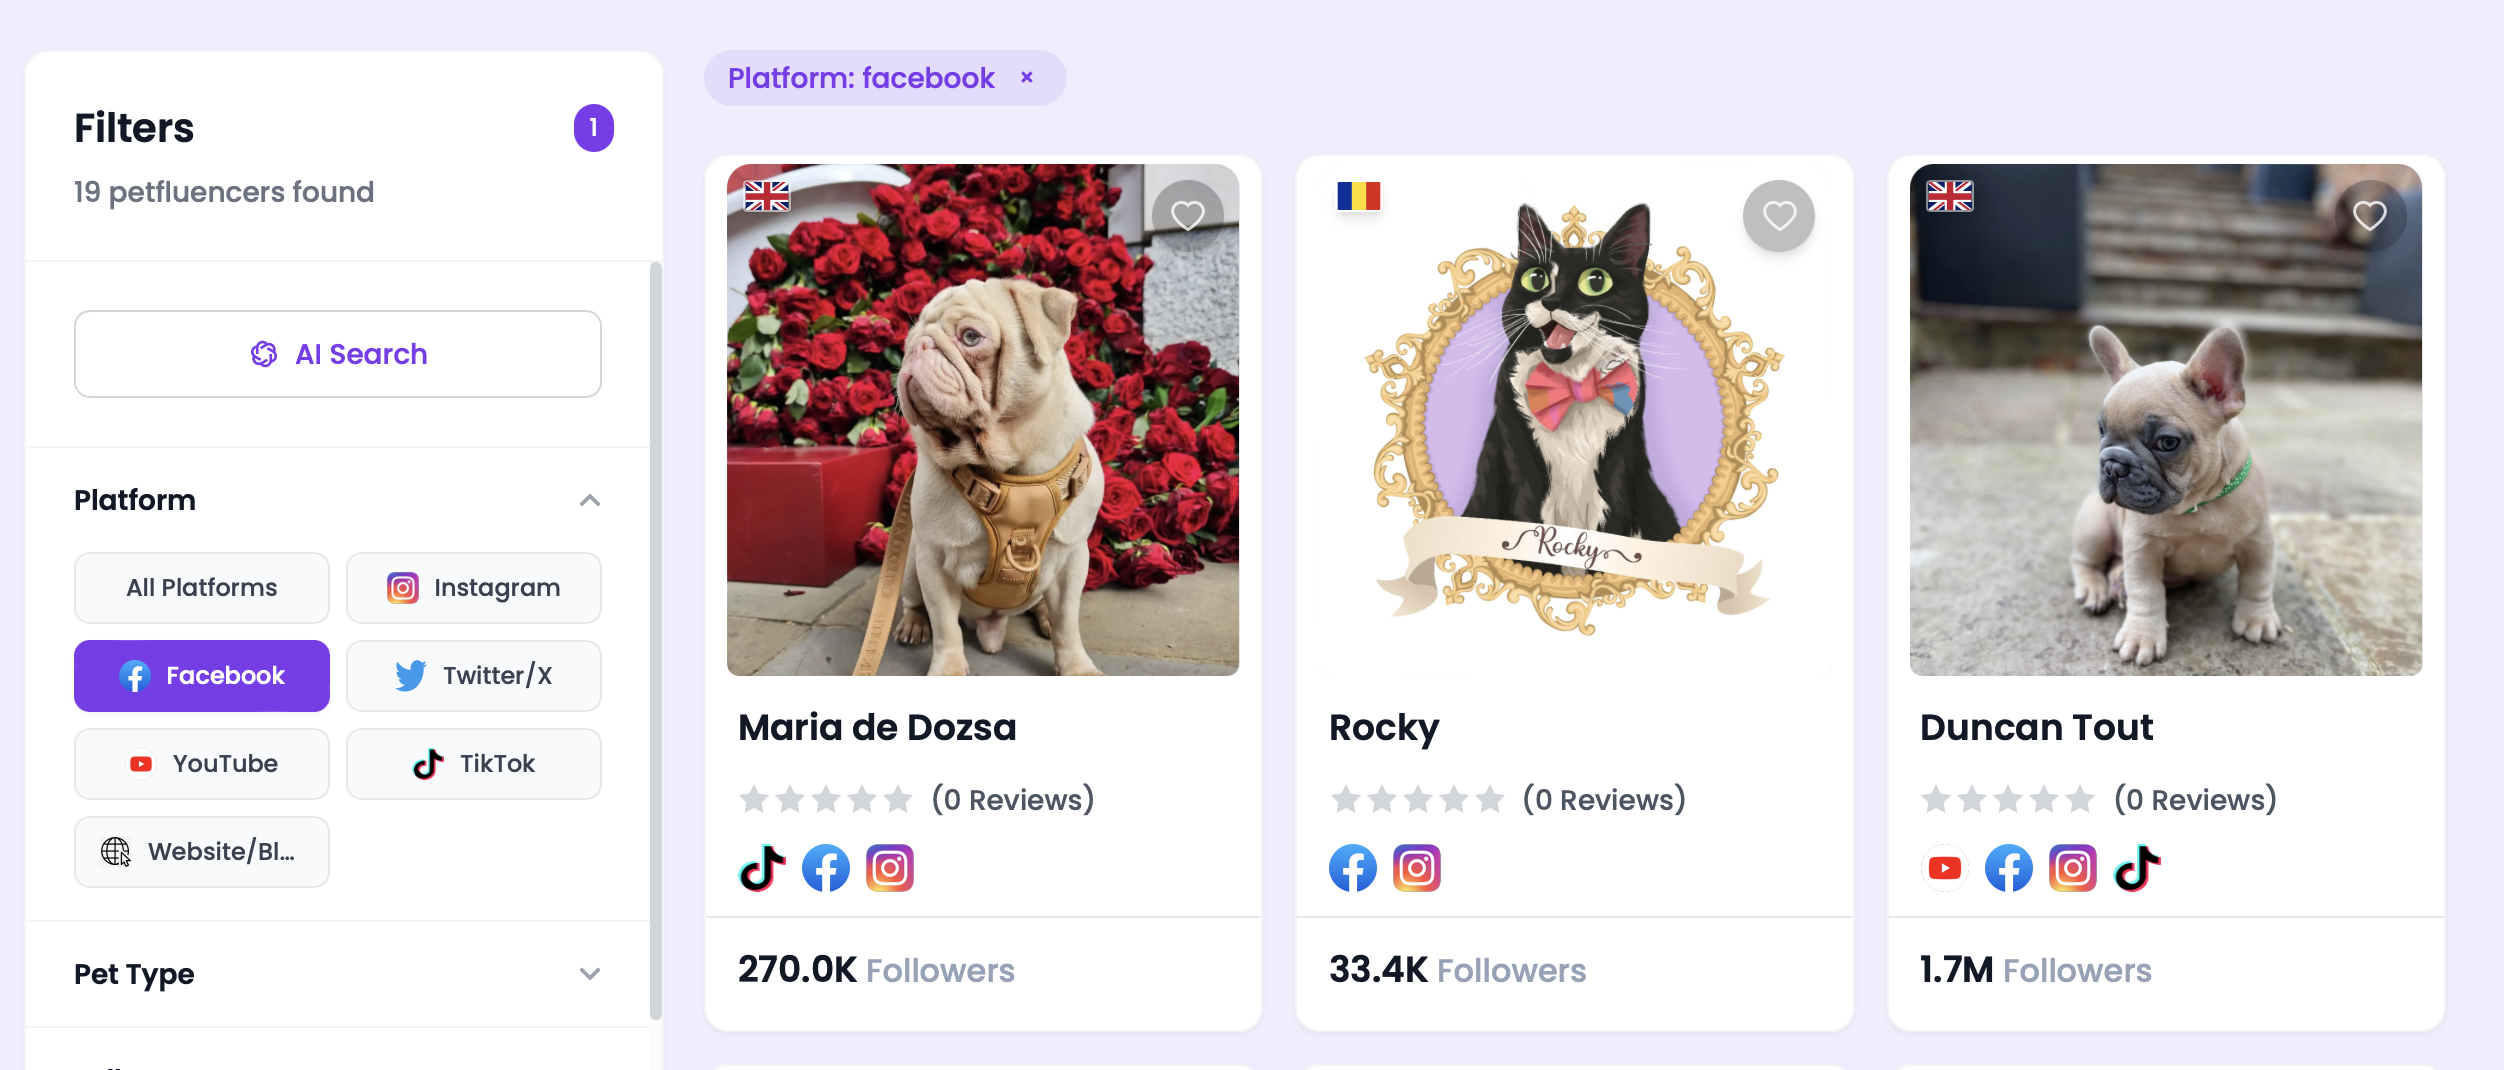Select the YouTube platform filter

(202, 764)
